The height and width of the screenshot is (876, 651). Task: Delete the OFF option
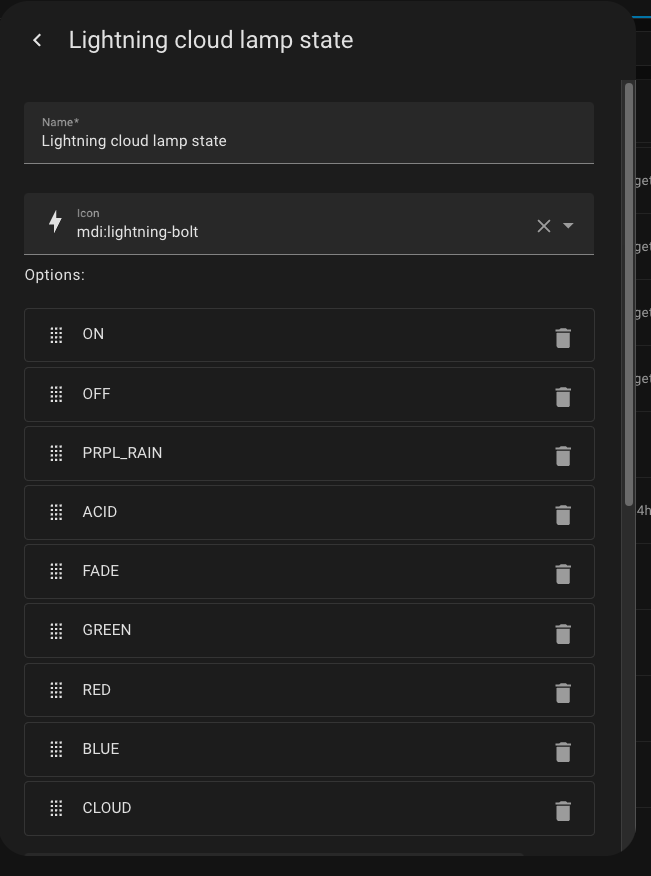pos(563,397)
